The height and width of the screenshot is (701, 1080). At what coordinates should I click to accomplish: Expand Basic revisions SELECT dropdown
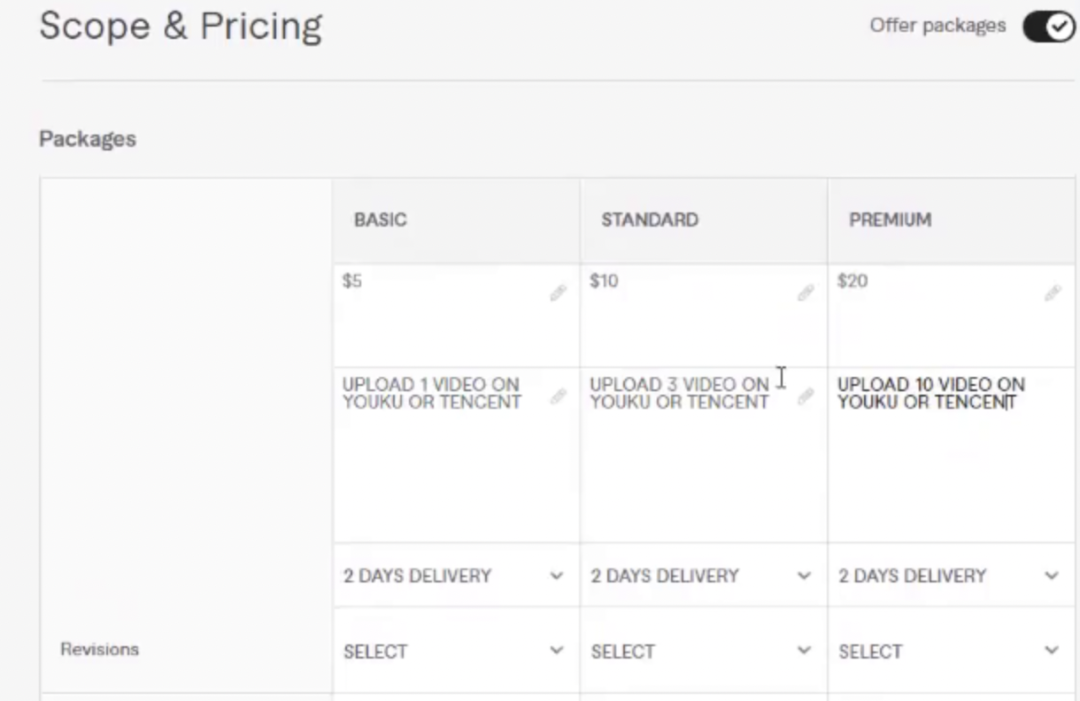(455, 651)
